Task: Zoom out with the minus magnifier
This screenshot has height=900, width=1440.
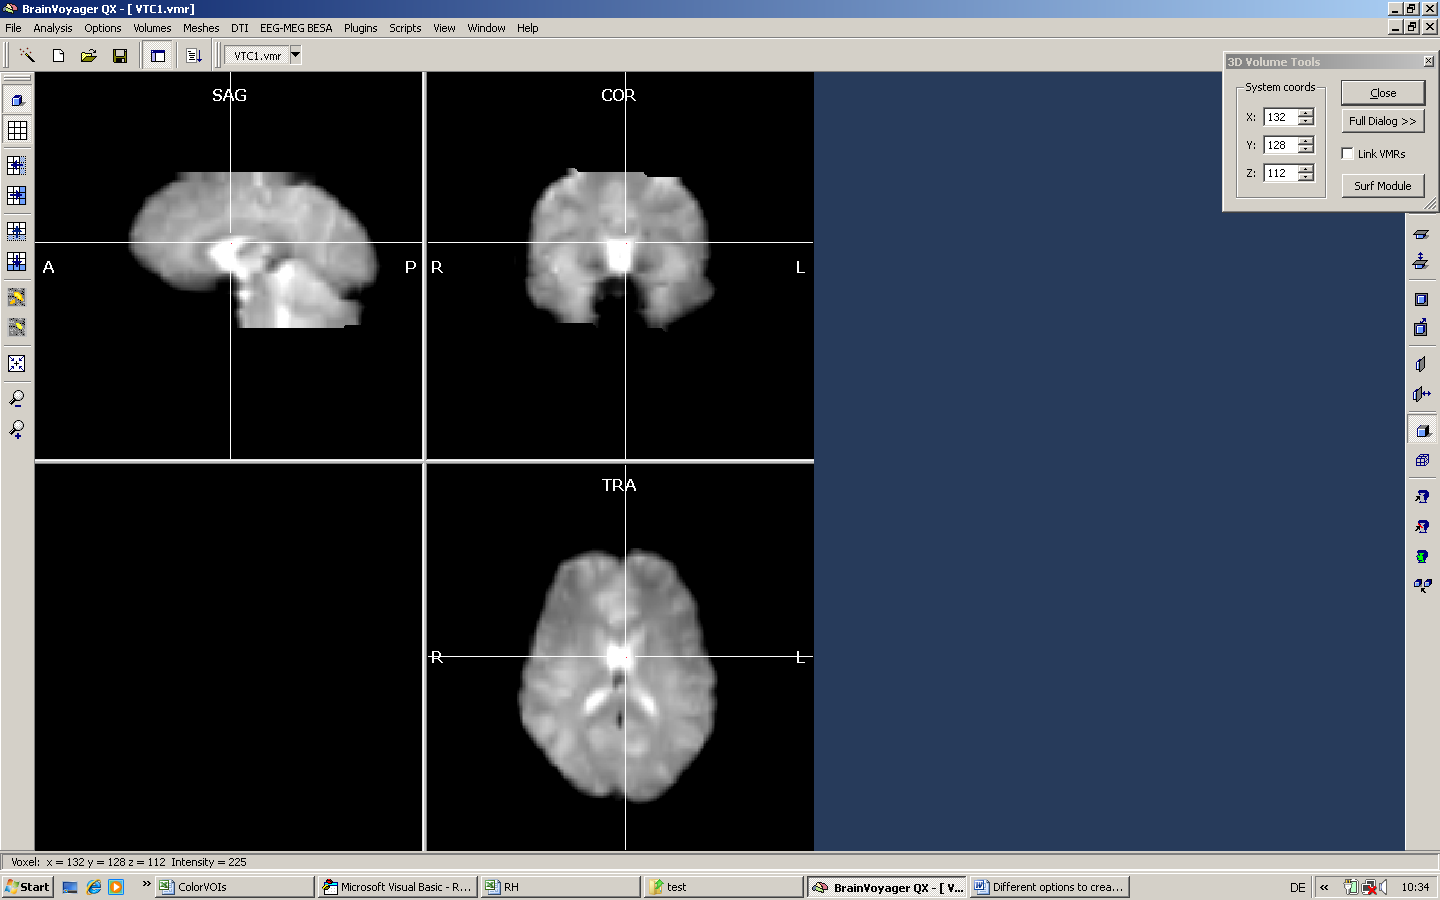Action: pyautogui.click(x=17, y=399)
